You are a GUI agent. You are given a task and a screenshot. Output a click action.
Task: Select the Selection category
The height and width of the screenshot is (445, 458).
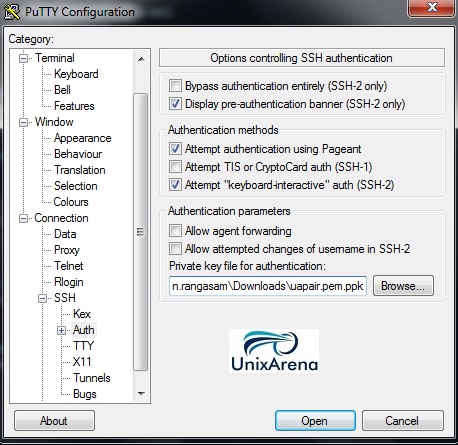(x=76, y=186)
